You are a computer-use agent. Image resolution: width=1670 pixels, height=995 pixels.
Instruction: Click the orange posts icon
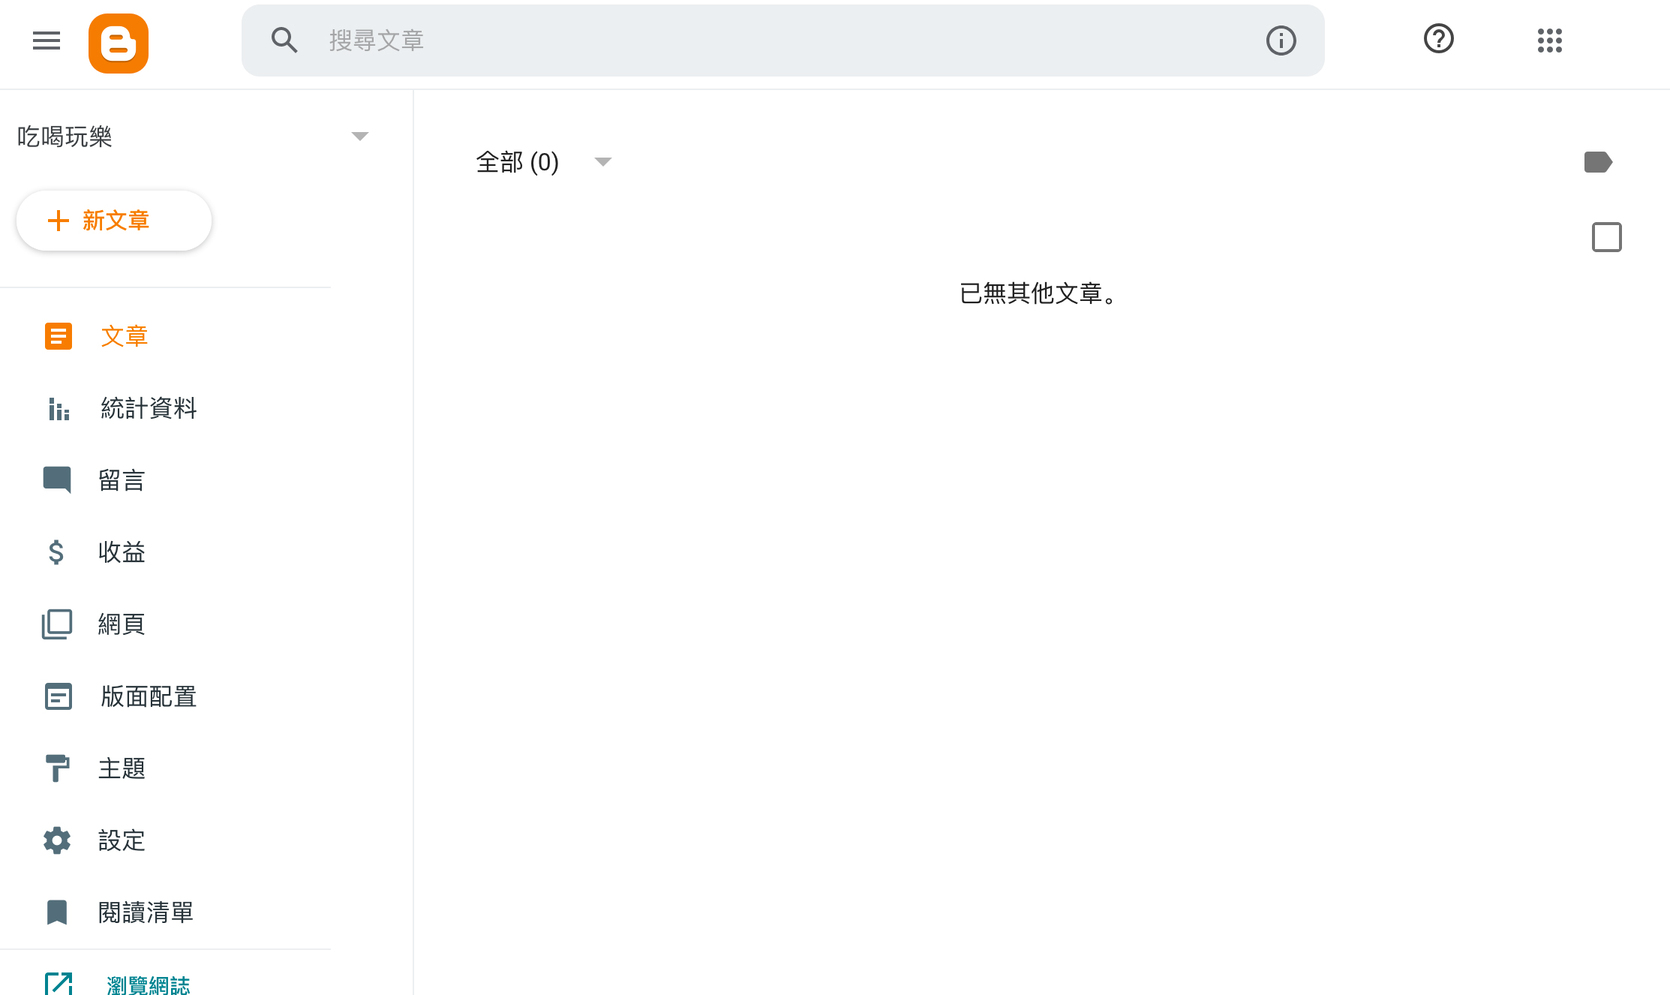coord(58,336)
